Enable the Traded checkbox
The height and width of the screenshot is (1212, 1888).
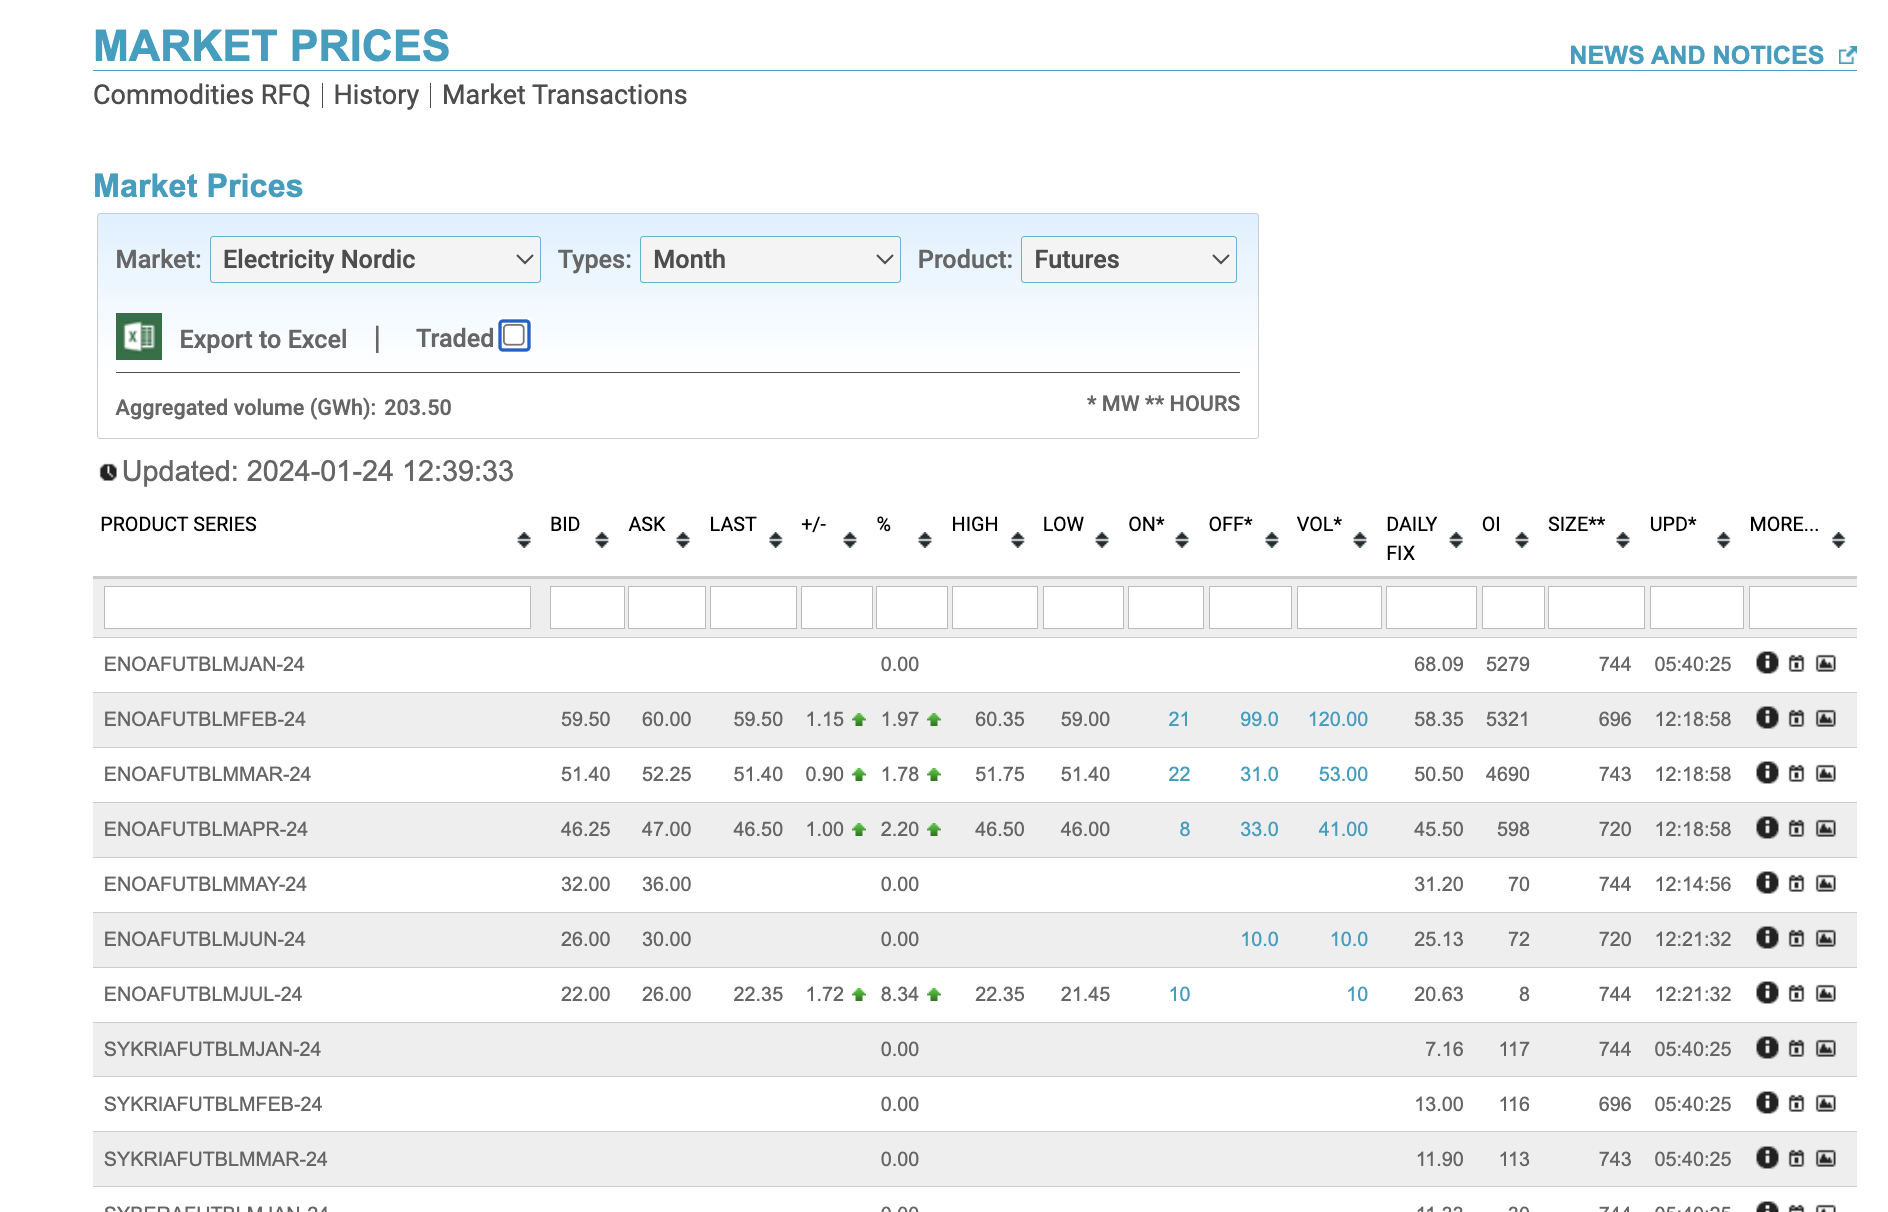[x=514, y=336]
